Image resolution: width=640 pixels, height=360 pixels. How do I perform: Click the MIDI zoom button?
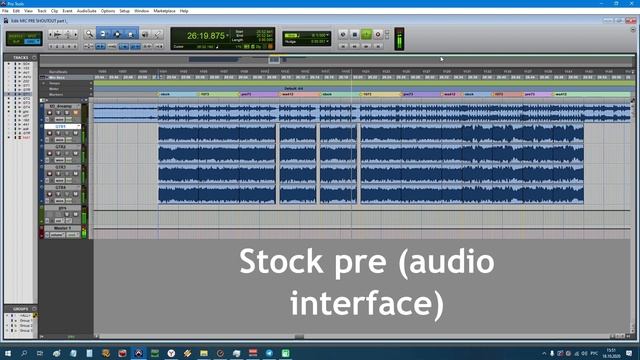68,34
